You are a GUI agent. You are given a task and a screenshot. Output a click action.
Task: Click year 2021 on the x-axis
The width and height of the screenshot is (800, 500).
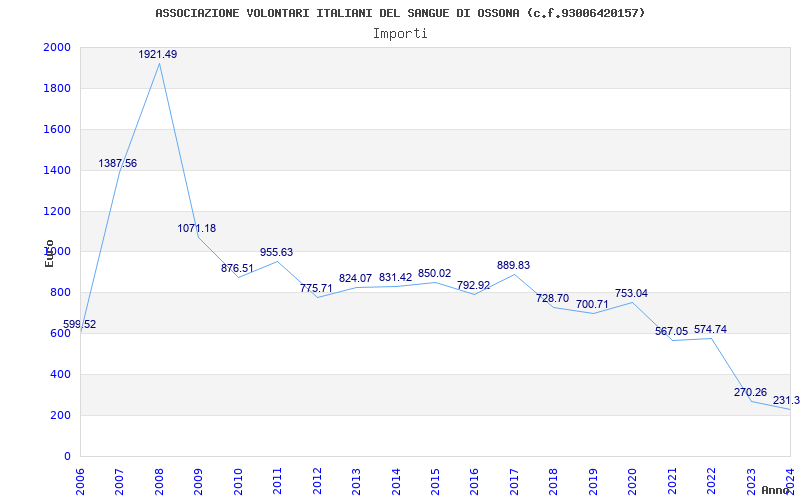pyautogui.click(x=672, y=481)
